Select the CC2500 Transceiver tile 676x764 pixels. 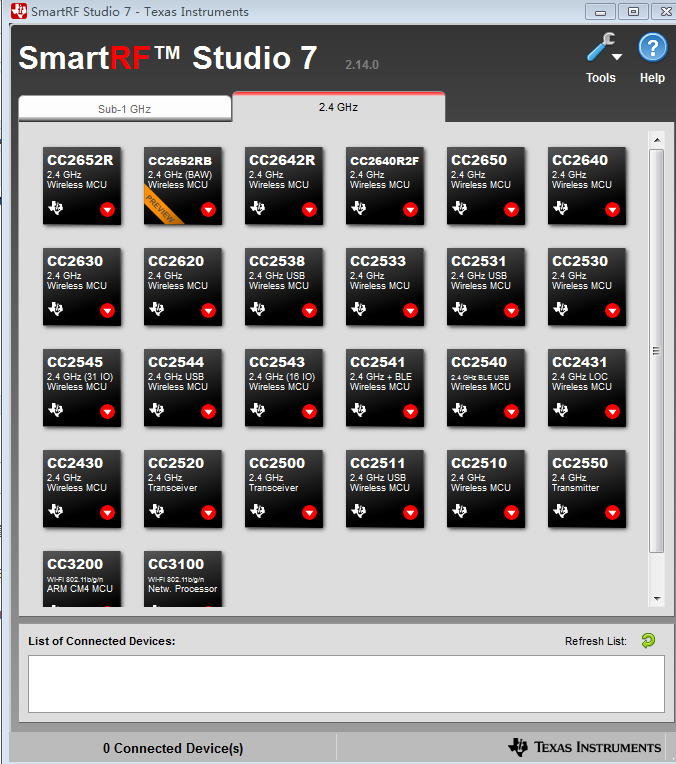pos(284,488)
